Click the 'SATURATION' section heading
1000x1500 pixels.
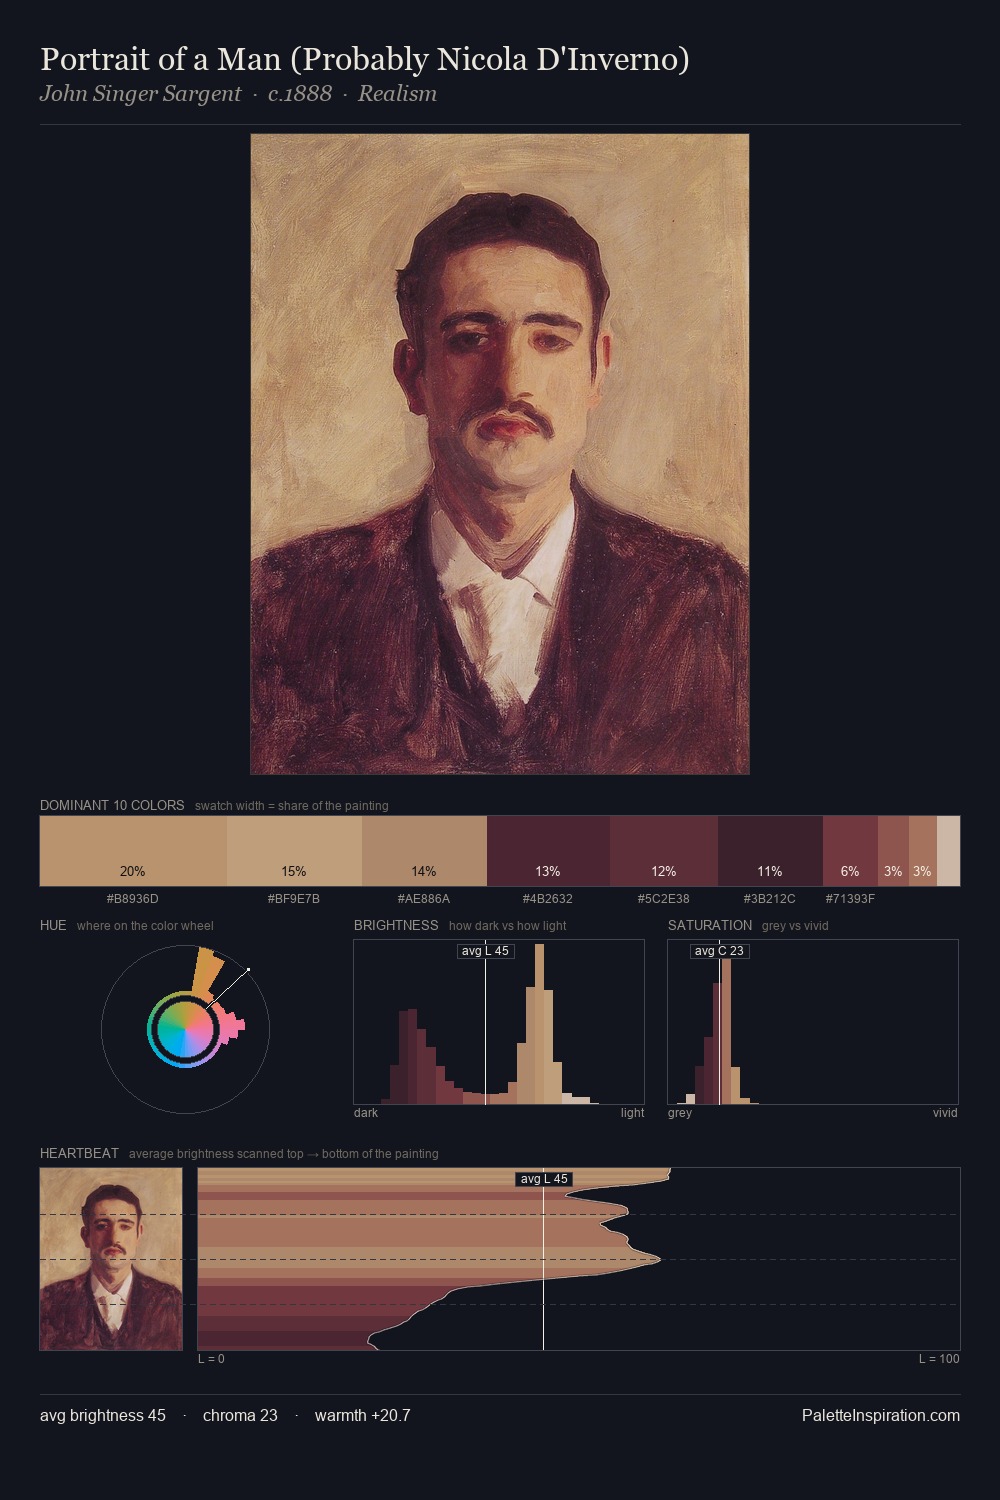(x=710, y=925)
